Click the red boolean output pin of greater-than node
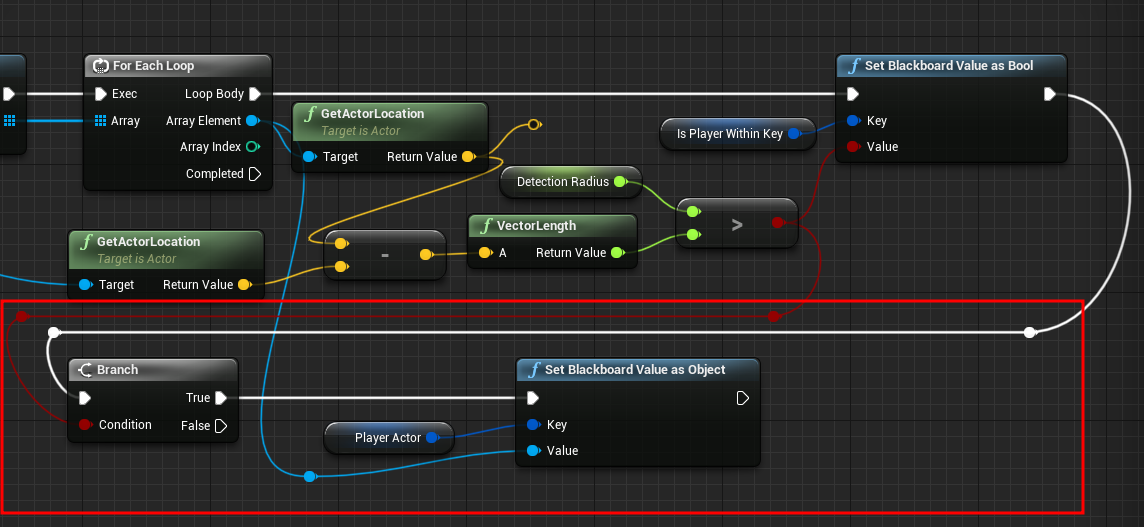Image resolution: width=1144 pixels, height=527 pixels. pyautogui.click(x=778, y=223)
